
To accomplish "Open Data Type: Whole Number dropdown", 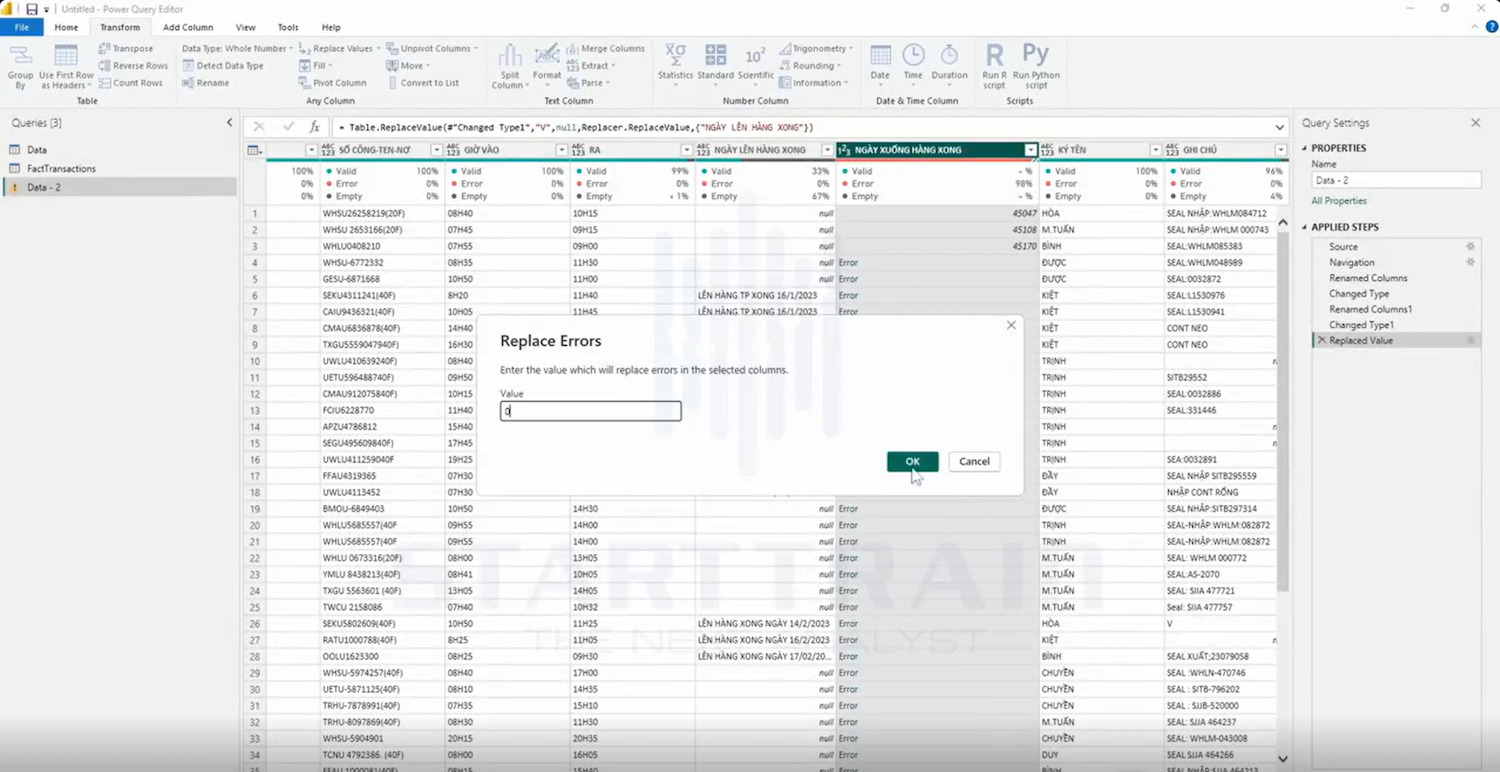I will [237, 48].
